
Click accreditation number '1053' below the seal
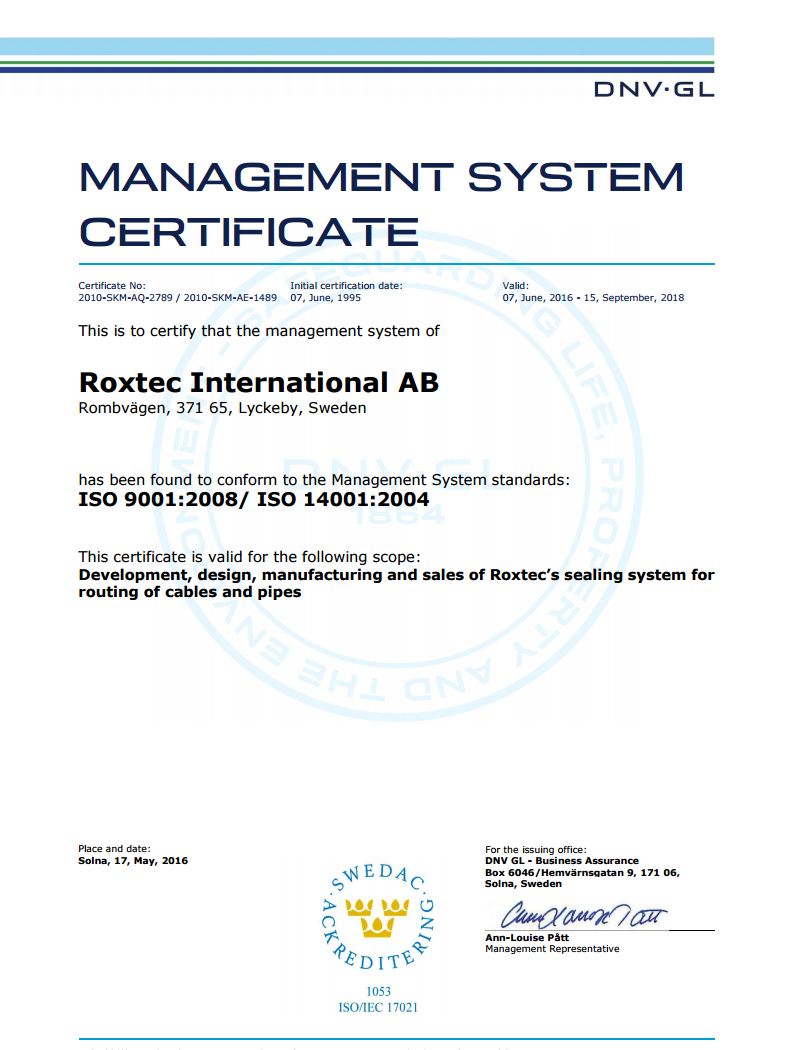tap(378, 992)
